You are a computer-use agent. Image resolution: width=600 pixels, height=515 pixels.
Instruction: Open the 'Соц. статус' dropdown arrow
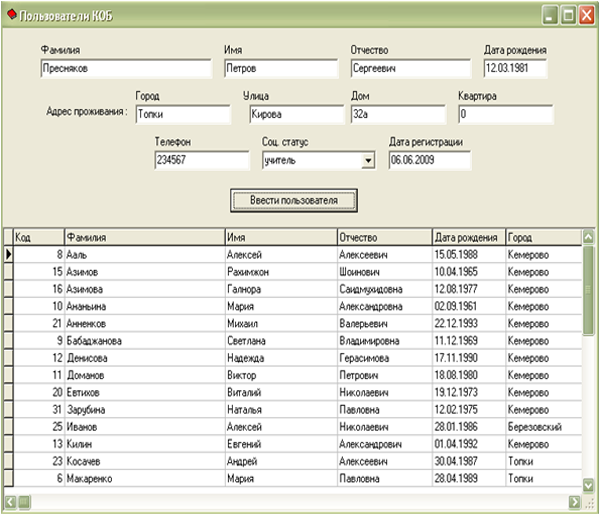(x=367, y=160)
